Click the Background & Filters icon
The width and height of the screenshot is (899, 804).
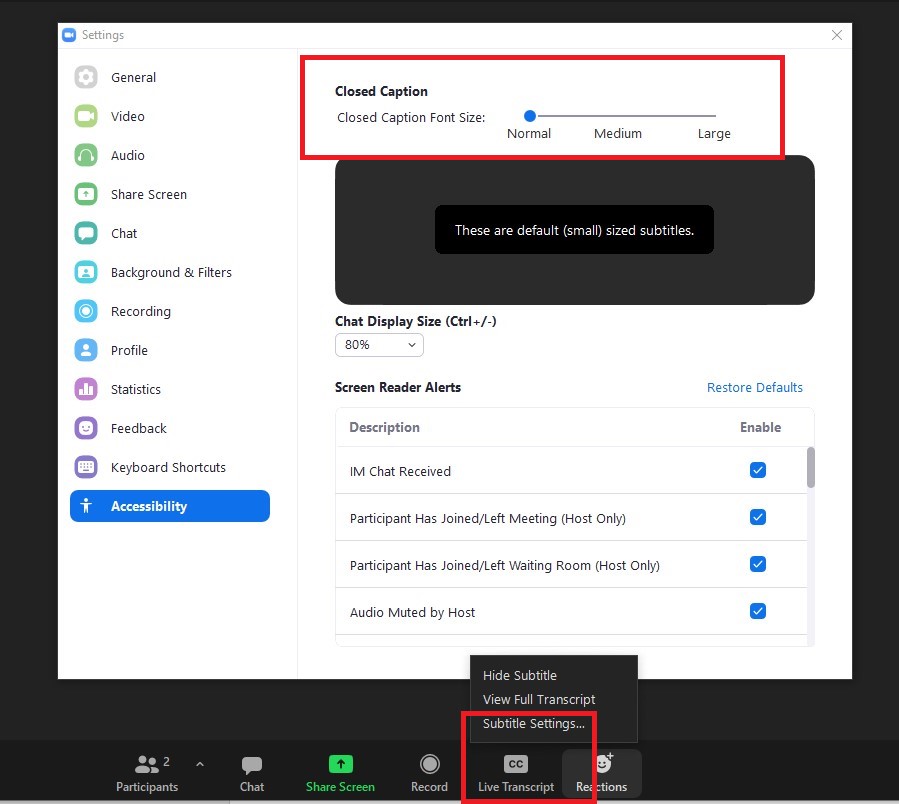[86, 272]
